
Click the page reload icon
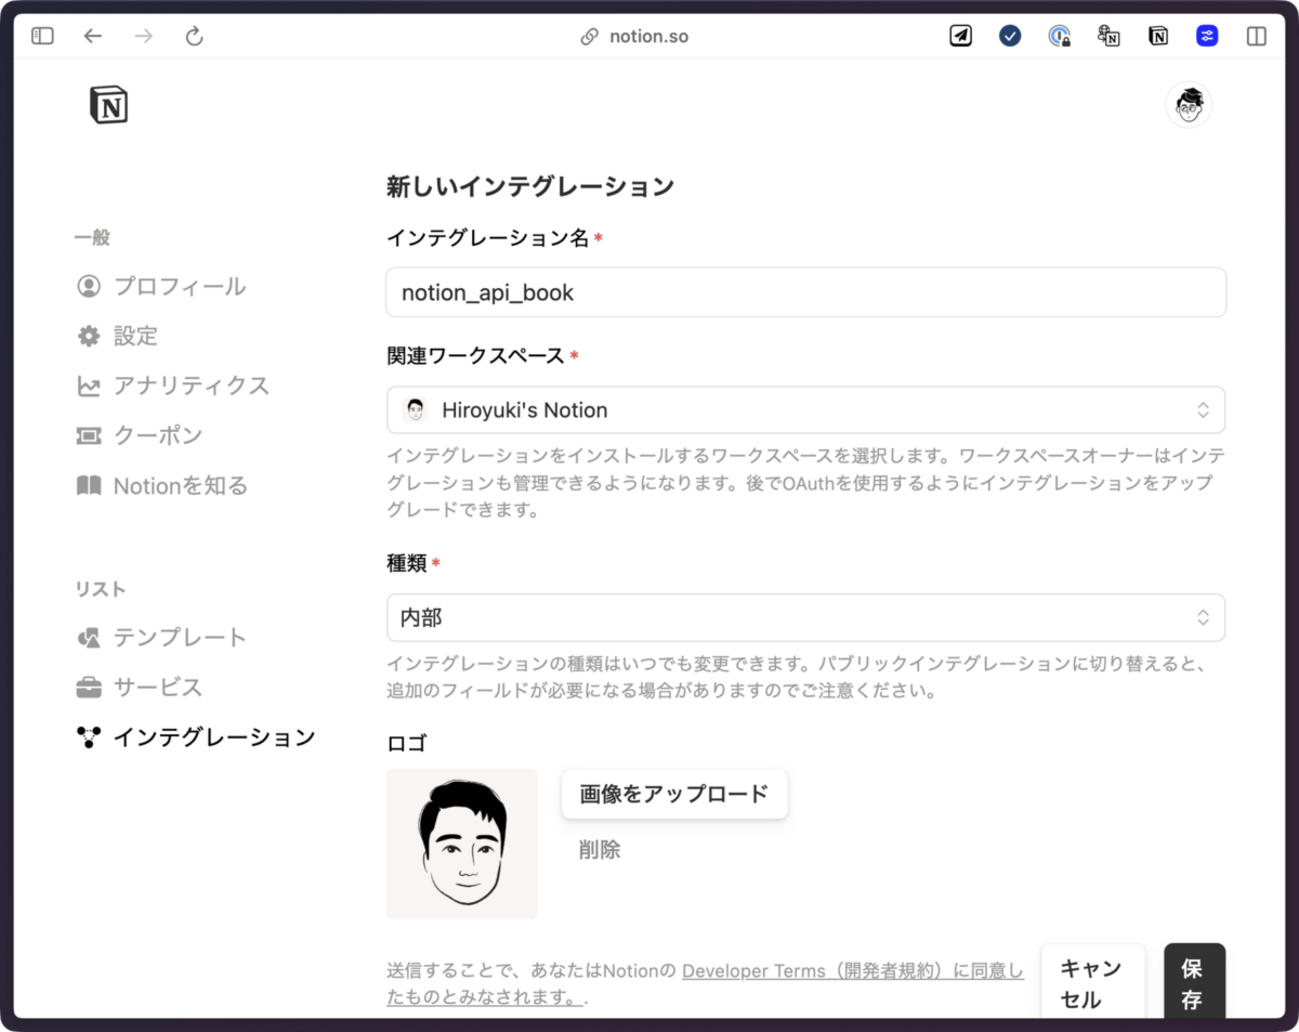194,36
